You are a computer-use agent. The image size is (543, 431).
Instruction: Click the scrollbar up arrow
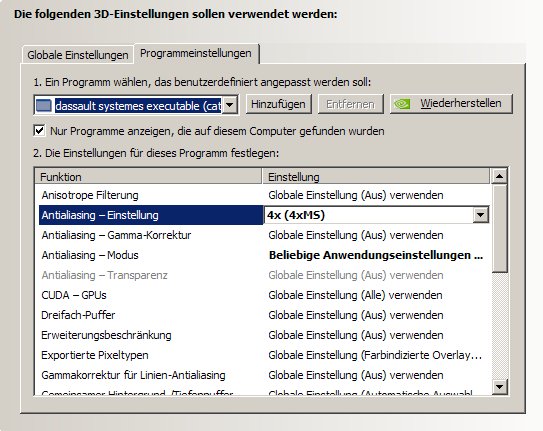[x=499, y=176]
